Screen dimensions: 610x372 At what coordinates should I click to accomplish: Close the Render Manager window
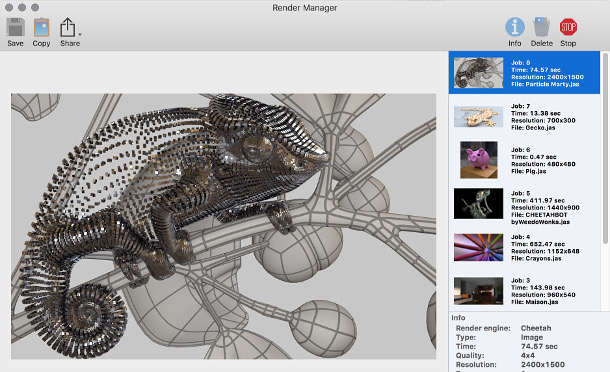point(9,7)
